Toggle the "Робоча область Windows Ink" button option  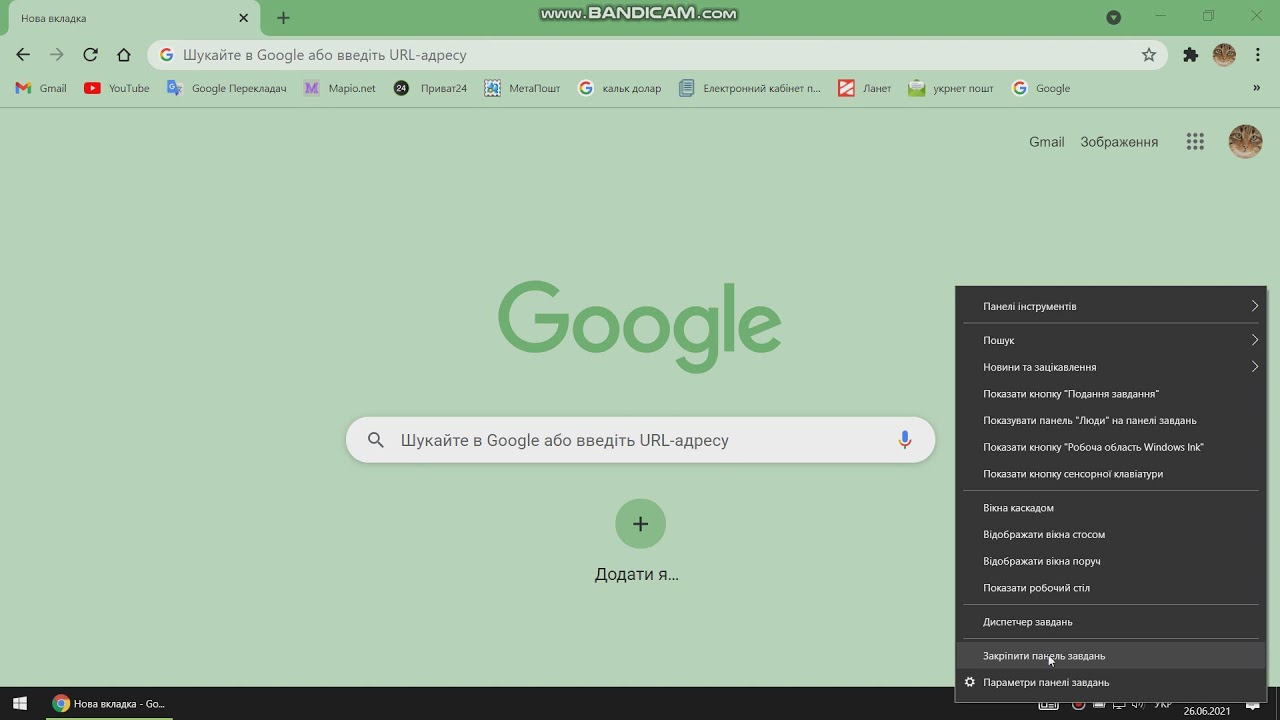pos(1111,447)
